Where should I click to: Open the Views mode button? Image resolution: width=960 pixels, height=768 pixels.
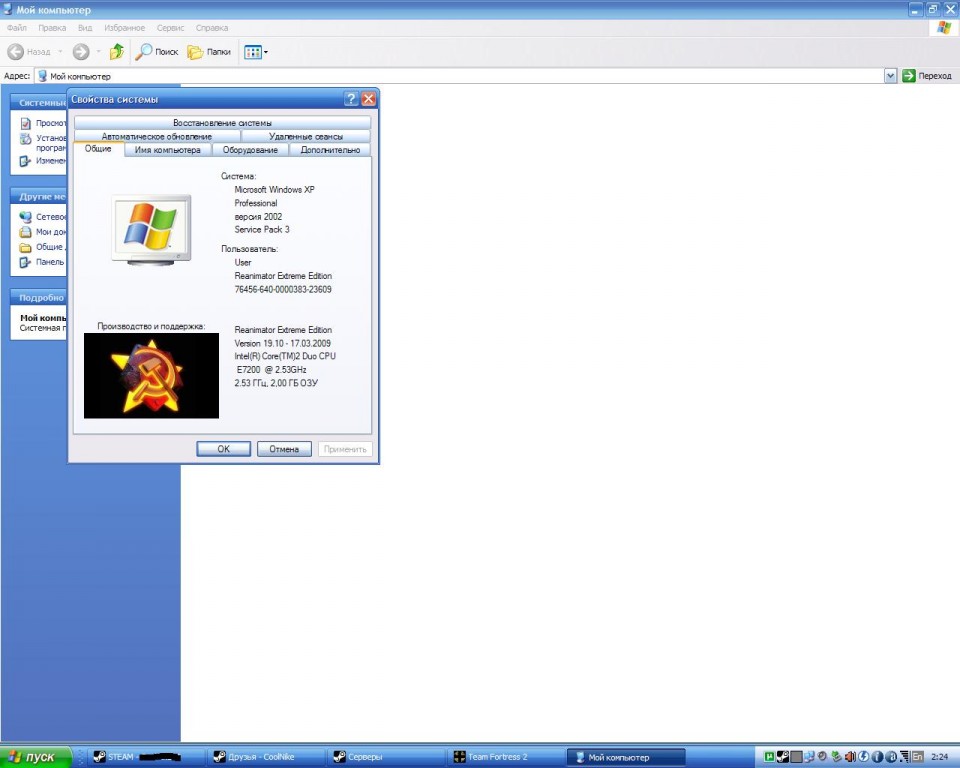pyautogui.click(x=255, y=52)
